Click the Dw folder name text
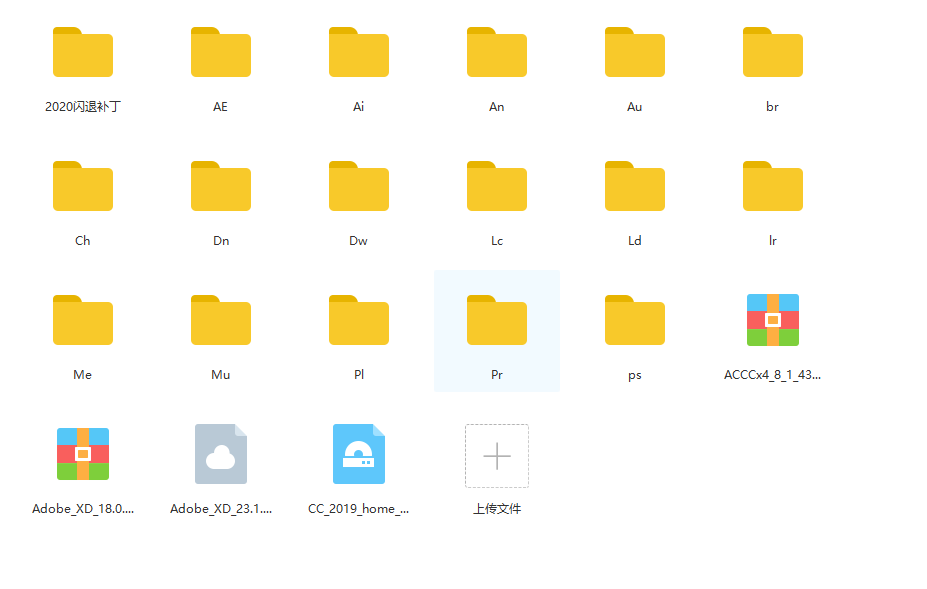 click(358, 241)
